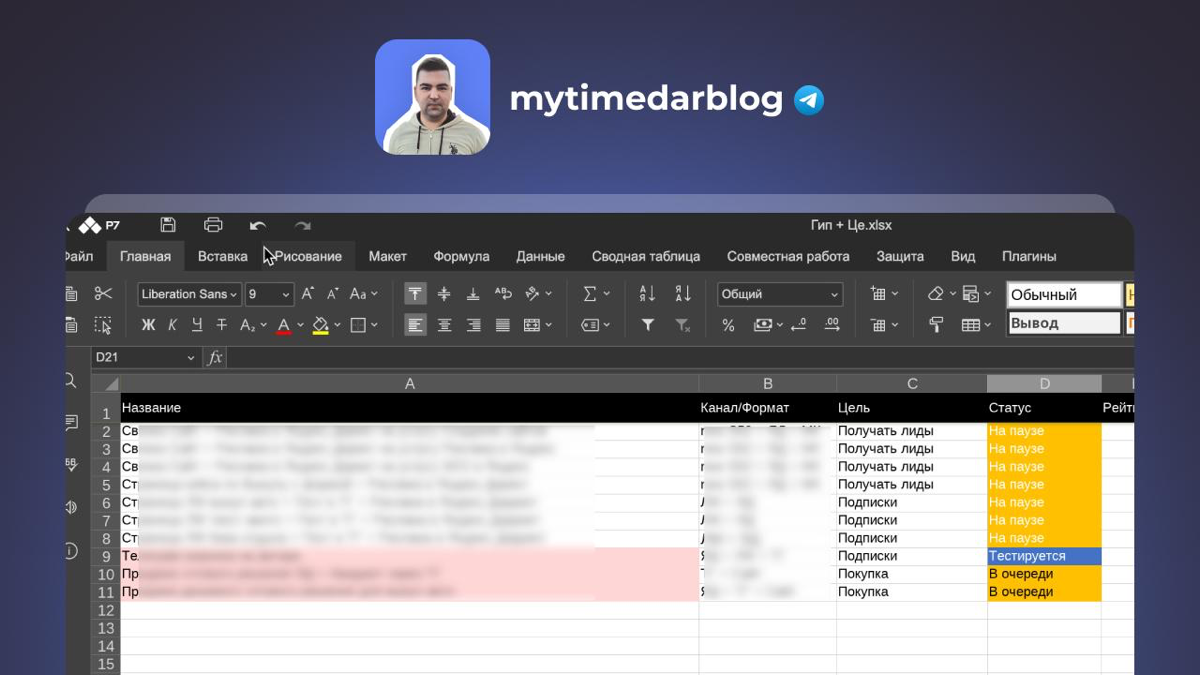
Task: Apply yellow fill color button
Action: pos(320,325)
